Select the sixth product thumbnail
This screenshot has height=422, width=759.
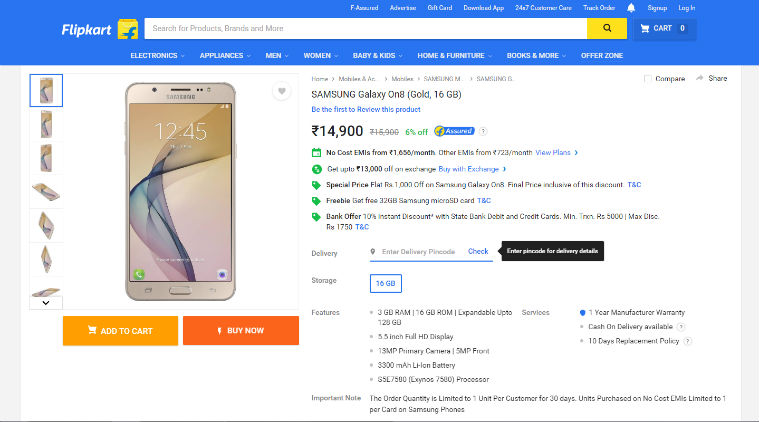(x=46, y=260)
